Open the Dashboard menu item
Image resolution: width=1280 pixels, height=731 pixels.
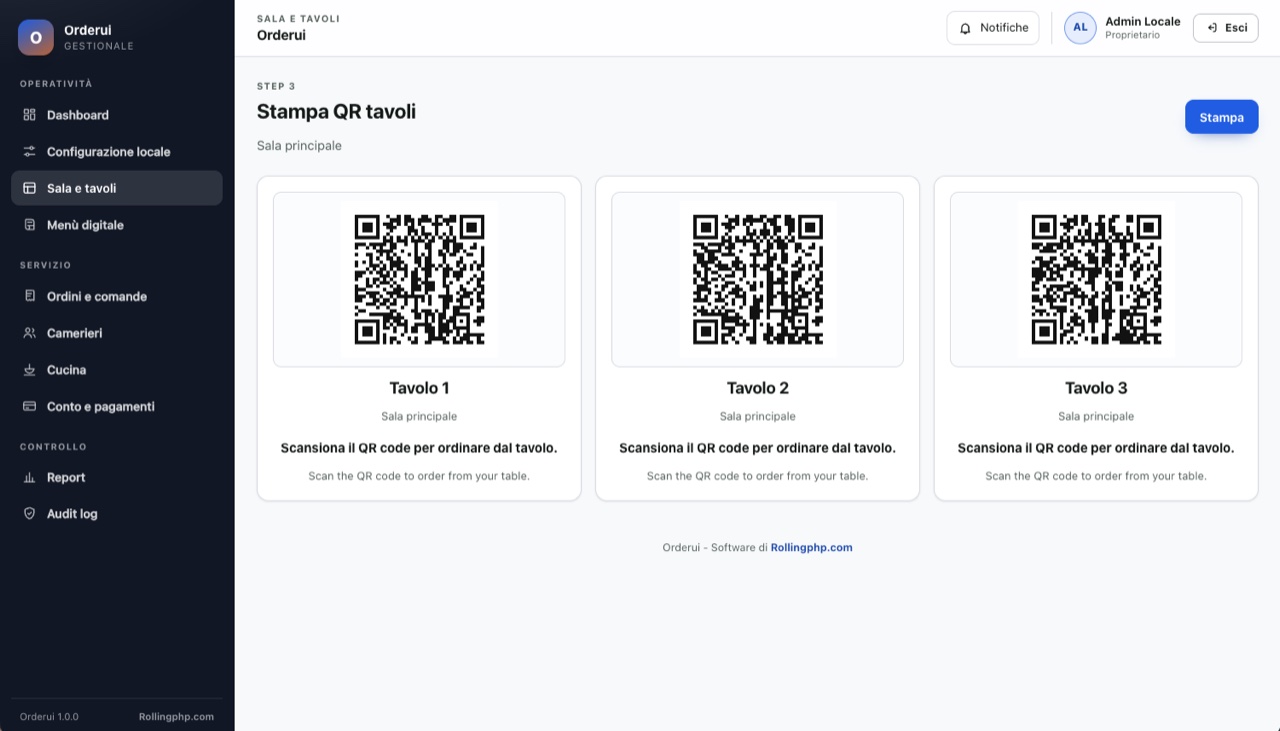[117, 115]
